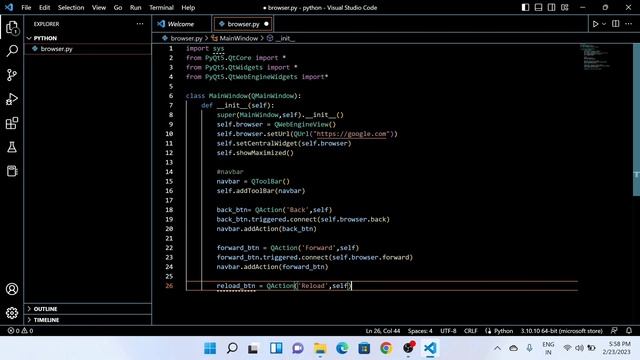Image resolution: width=640 pixels, height=360 pixels.
Task: Open Windows Start button
Action: (x=210, y=348)
